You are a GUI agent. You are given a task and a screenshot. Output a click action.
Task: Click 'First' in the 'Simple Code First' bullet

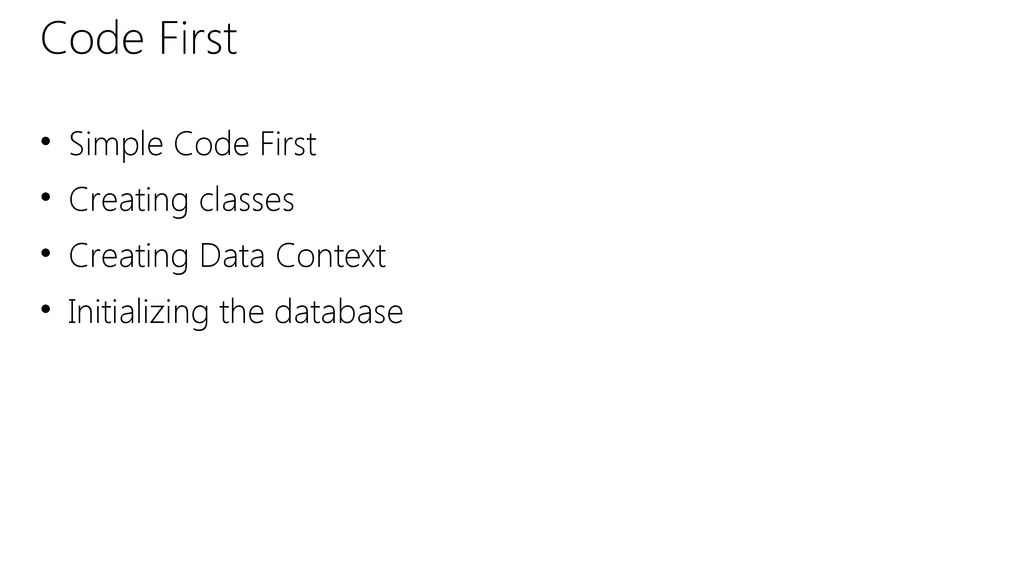pos(288,144)
